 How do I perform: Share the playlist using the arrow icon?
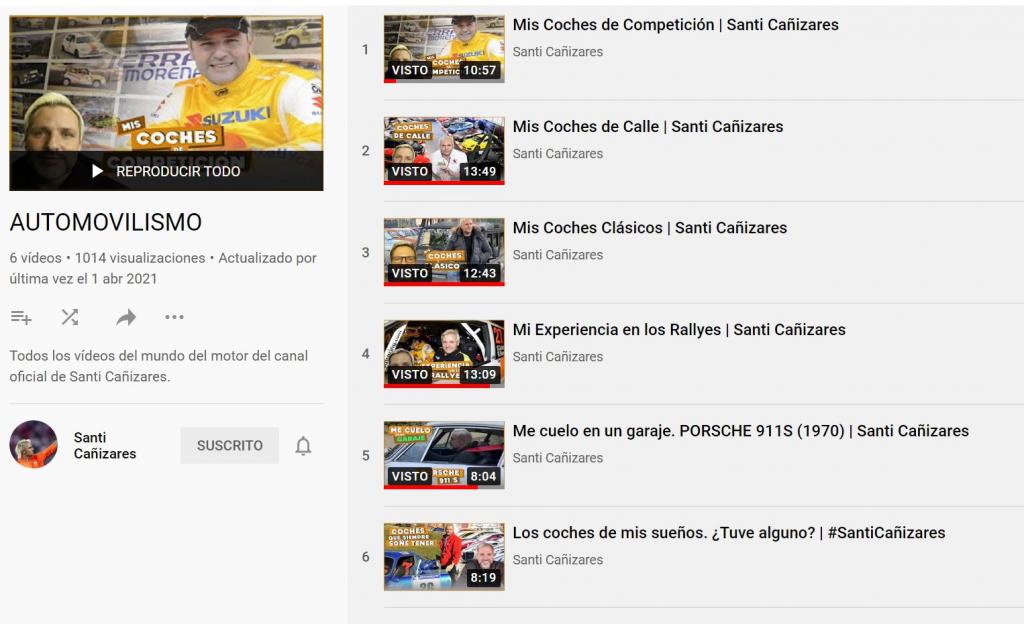coord(125,318)
